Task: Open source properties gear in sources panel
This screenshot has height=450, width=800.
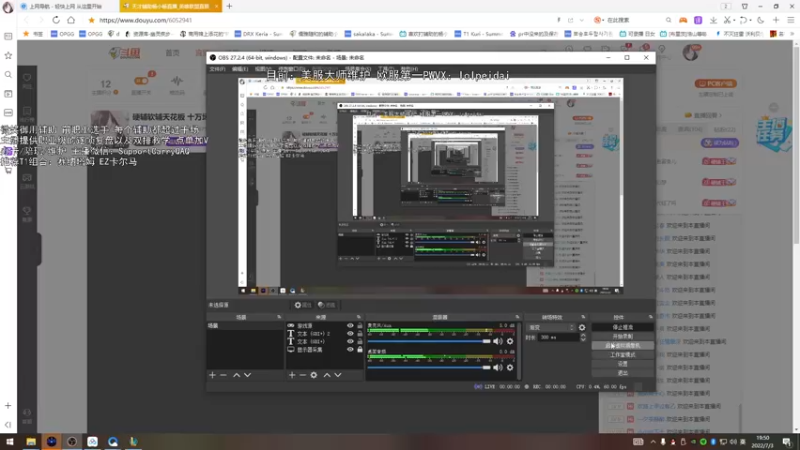Action: [x=314, y=375]
